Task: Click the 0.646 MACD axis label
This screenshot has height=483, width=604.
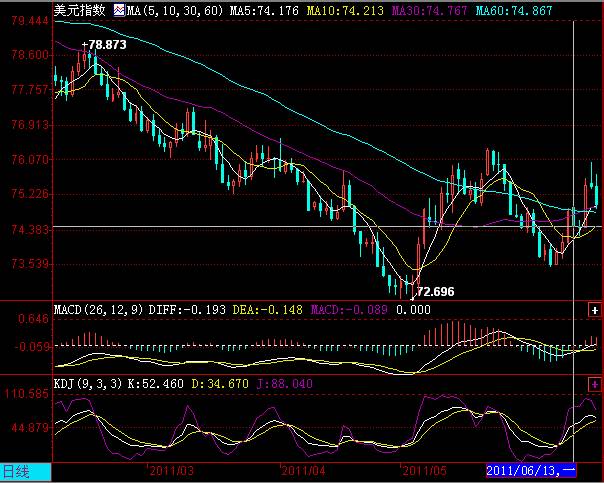Action: point(33,319)
